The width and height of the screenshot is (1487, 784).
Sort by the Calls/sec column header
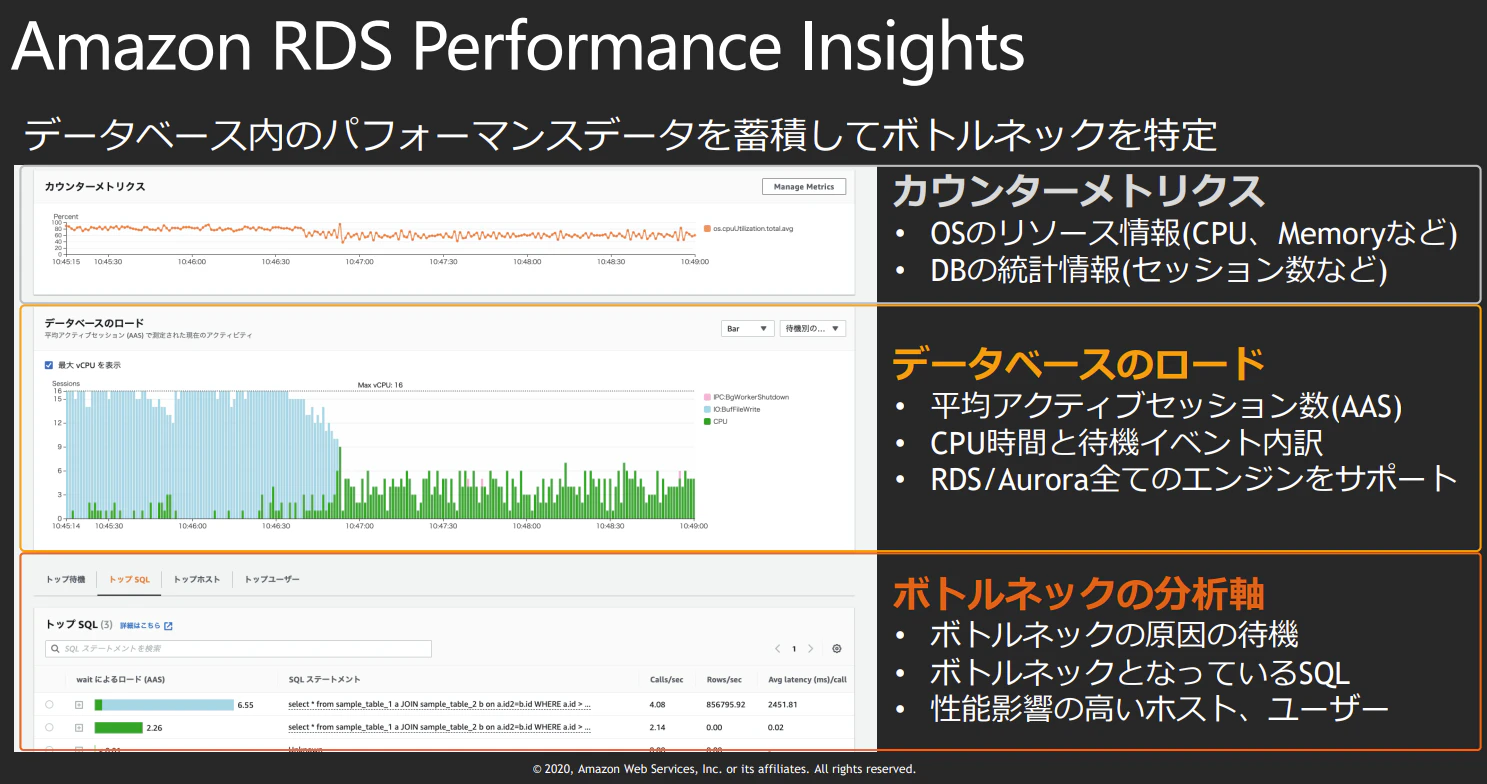pyautogui.click(x=667, y=680)
